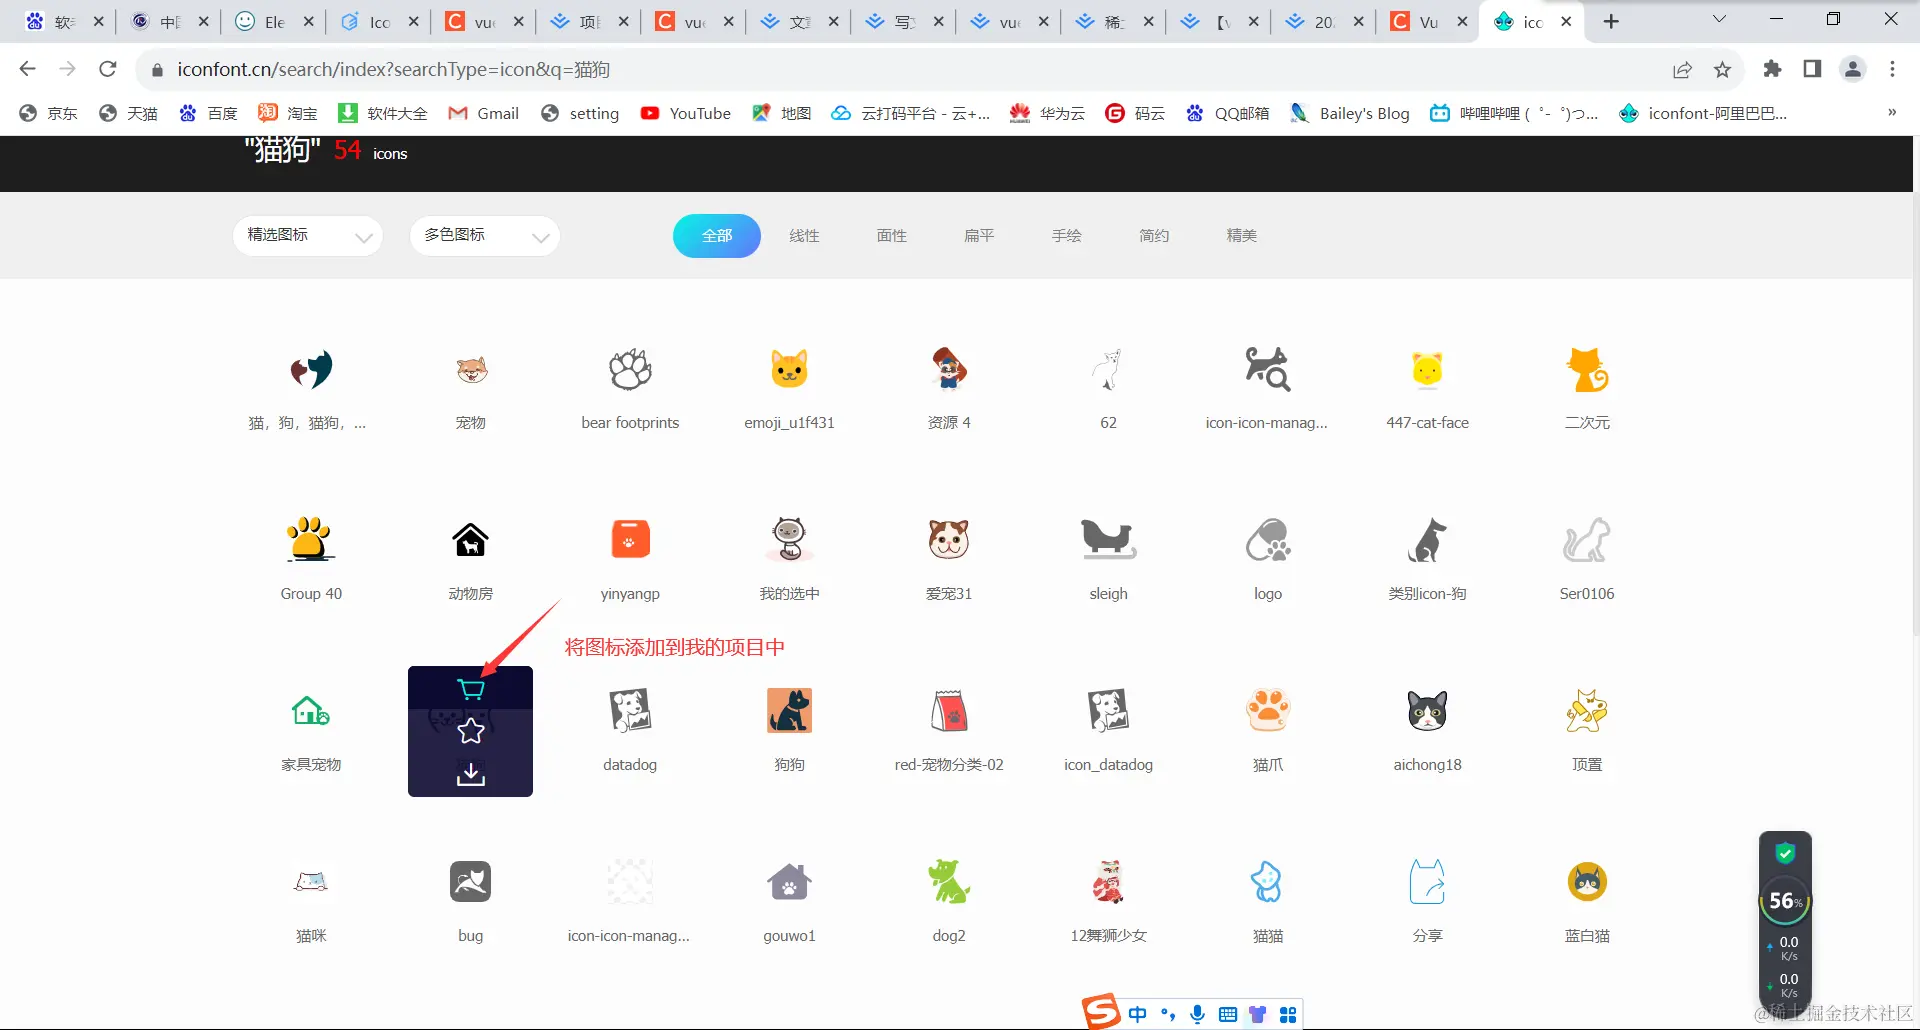Click the address bar URL field
This screenshot has width=1920, height=1030.
click(x=400, y=69)
